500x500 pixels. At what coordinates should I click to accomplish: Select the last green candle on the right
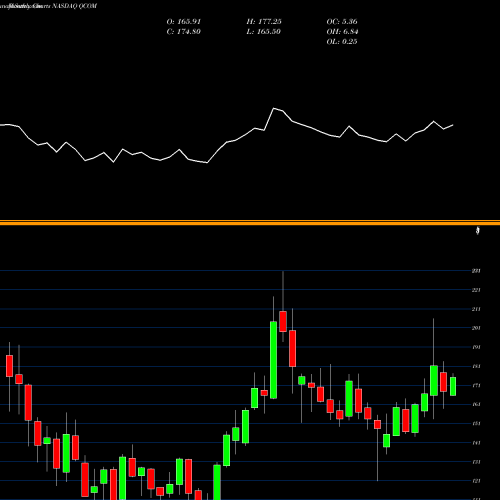coord(453,386)
